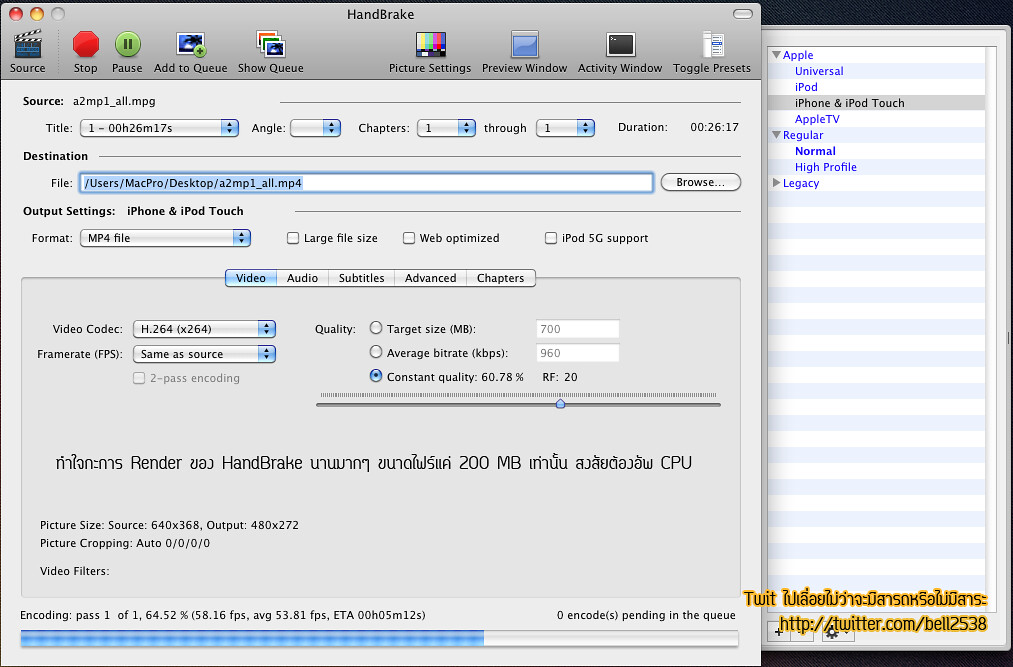
Task: Expand the Legacy presets group
Action: pos(777,183)
